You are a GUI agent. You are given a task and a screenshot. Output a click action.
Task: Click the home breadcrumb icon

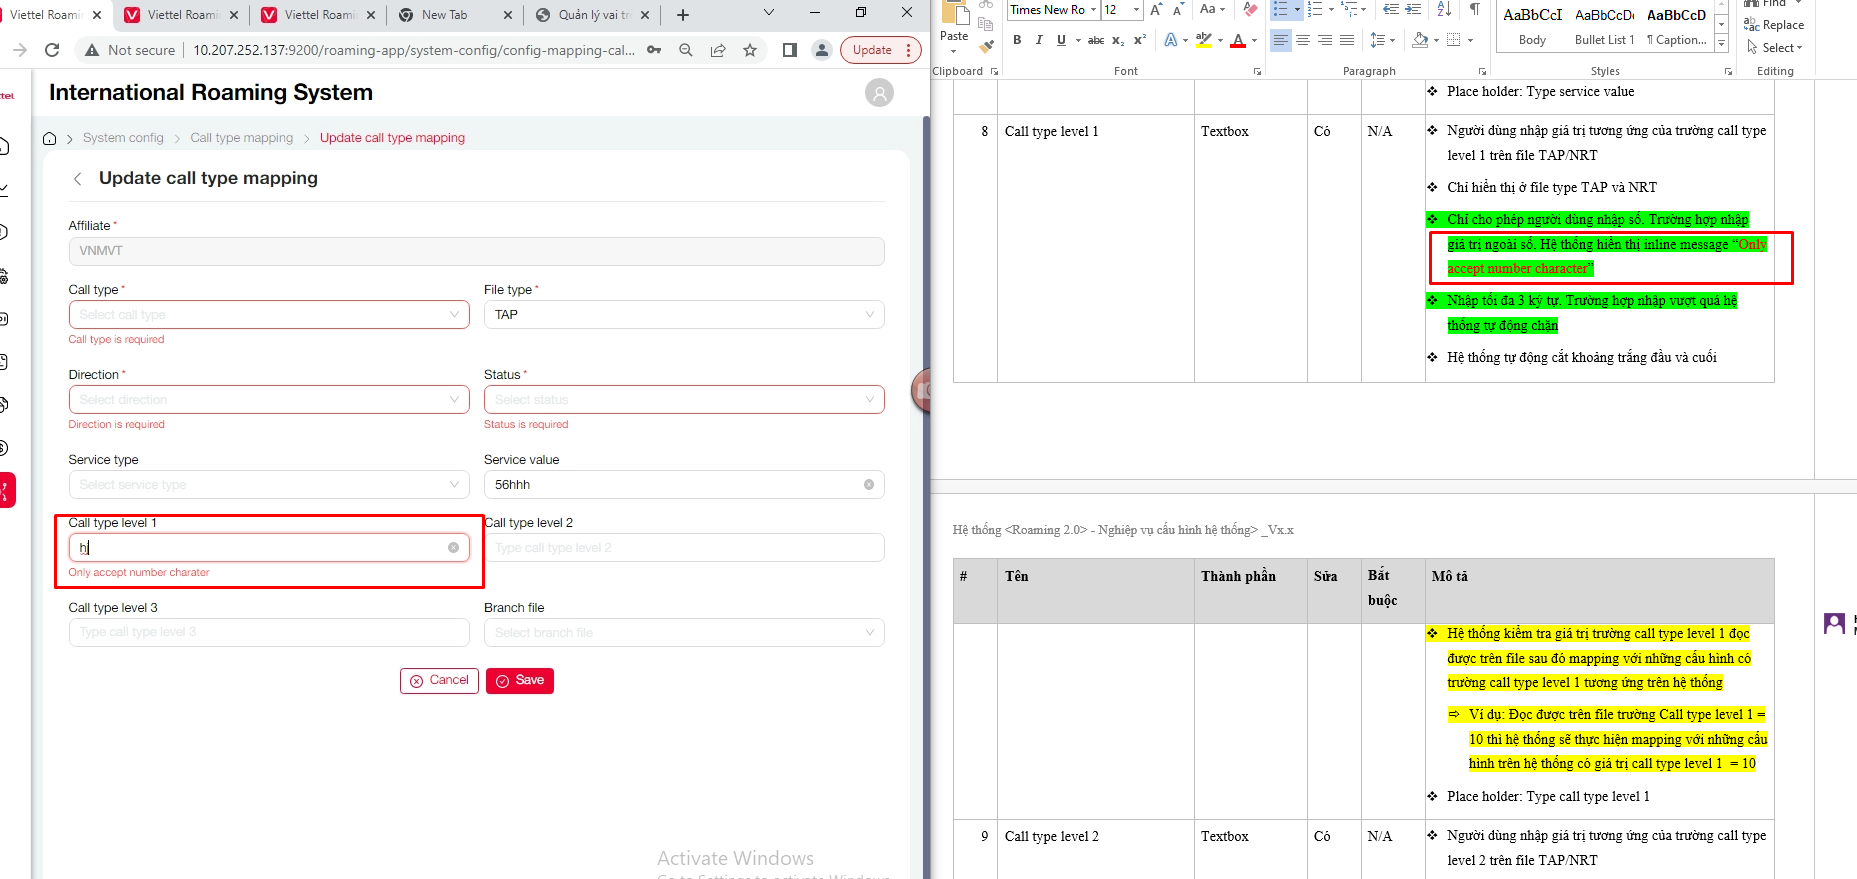coord(49,138)
